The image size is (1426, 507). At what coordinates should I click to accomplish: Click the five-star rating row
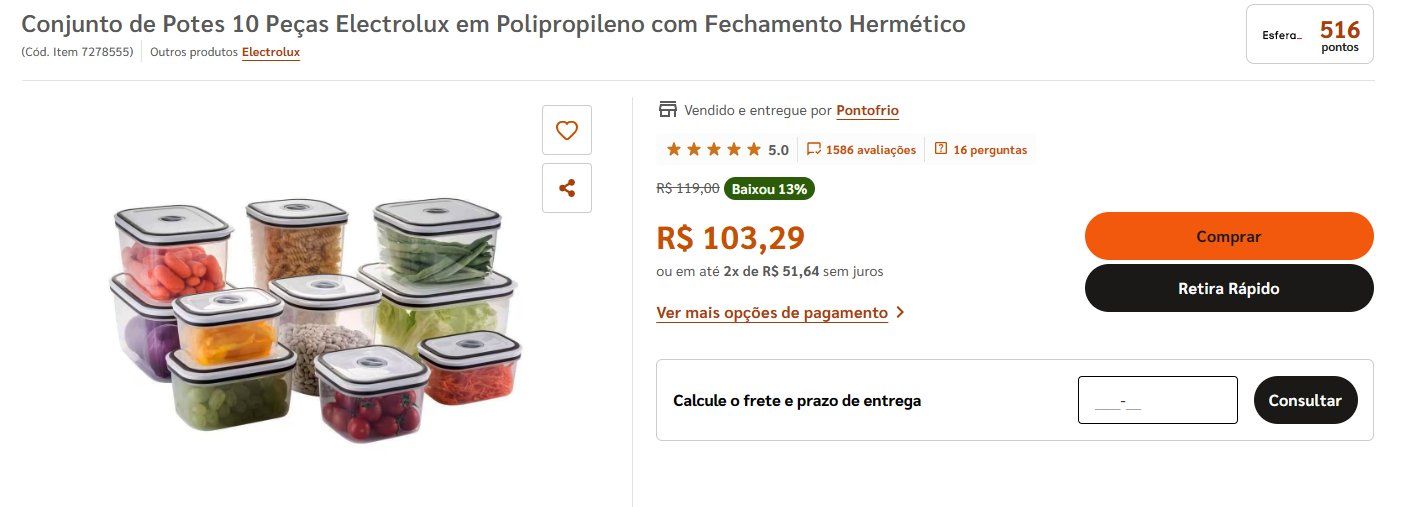(x=713, y=150)
